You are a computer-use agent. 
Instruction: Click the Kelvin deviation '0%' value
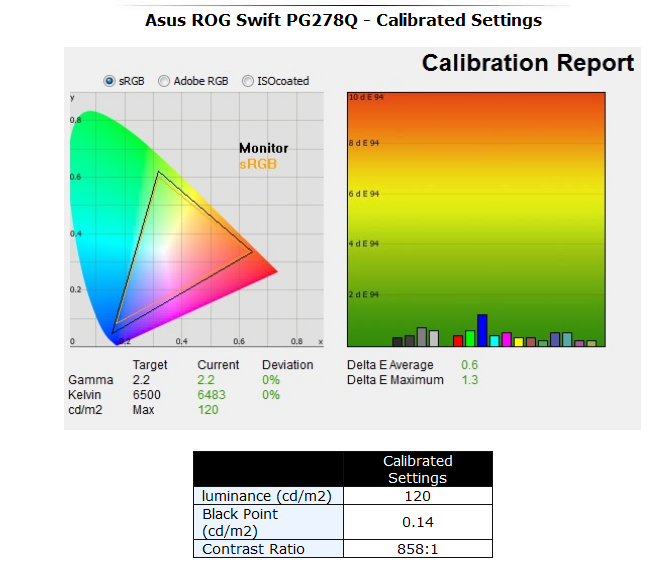pyautogui.click(x=271, y=395)
